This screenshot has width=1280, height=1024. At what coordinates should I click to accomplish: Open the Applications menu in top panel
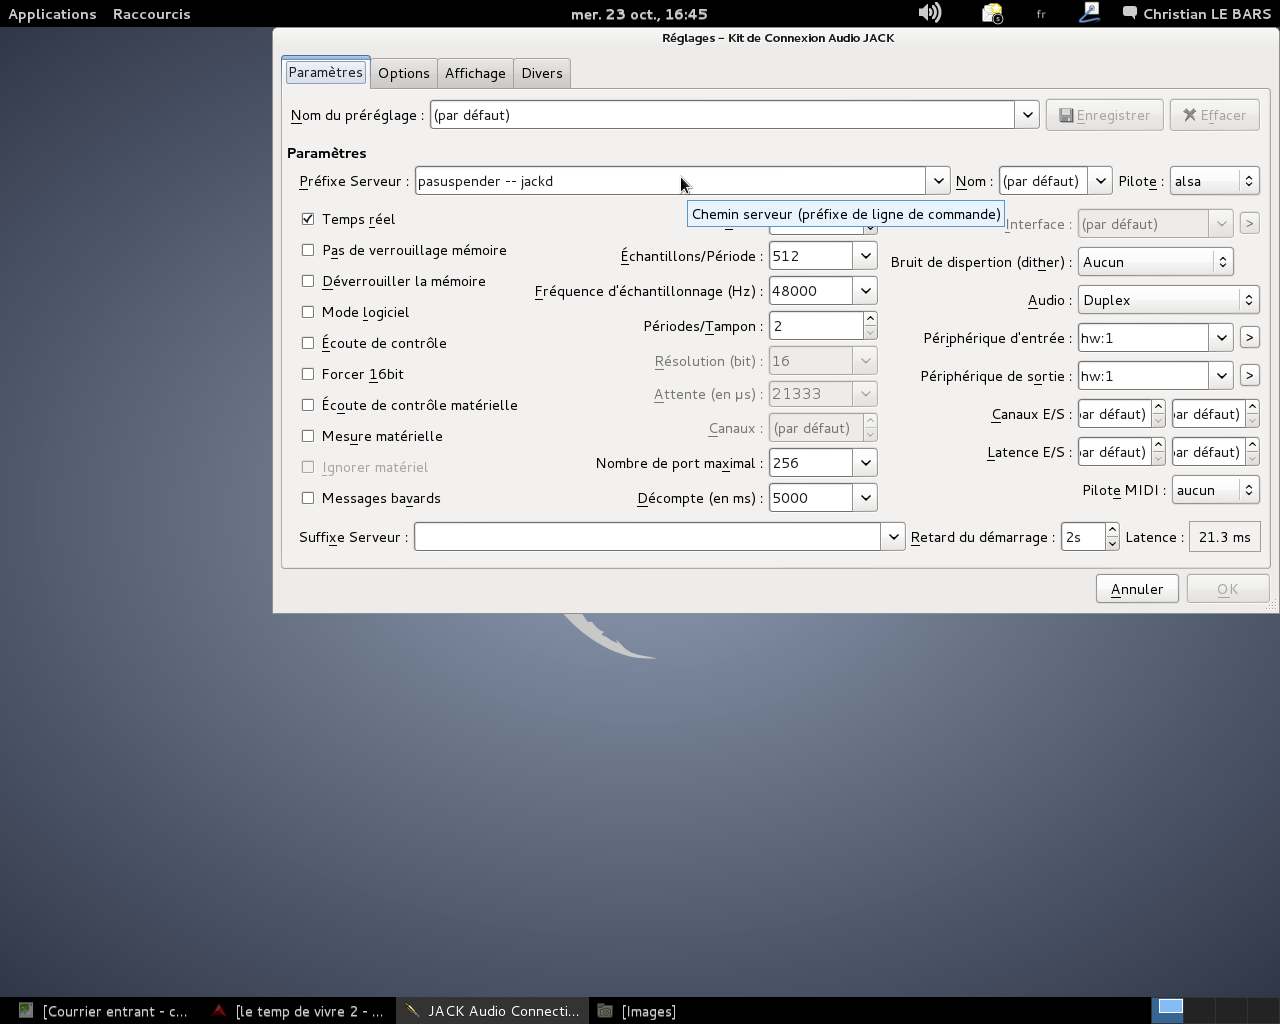[x=52, y=14]
